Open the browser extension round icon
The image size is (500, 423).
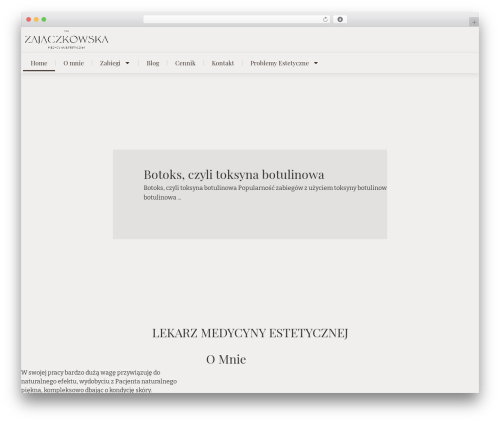tap(340, 20)
